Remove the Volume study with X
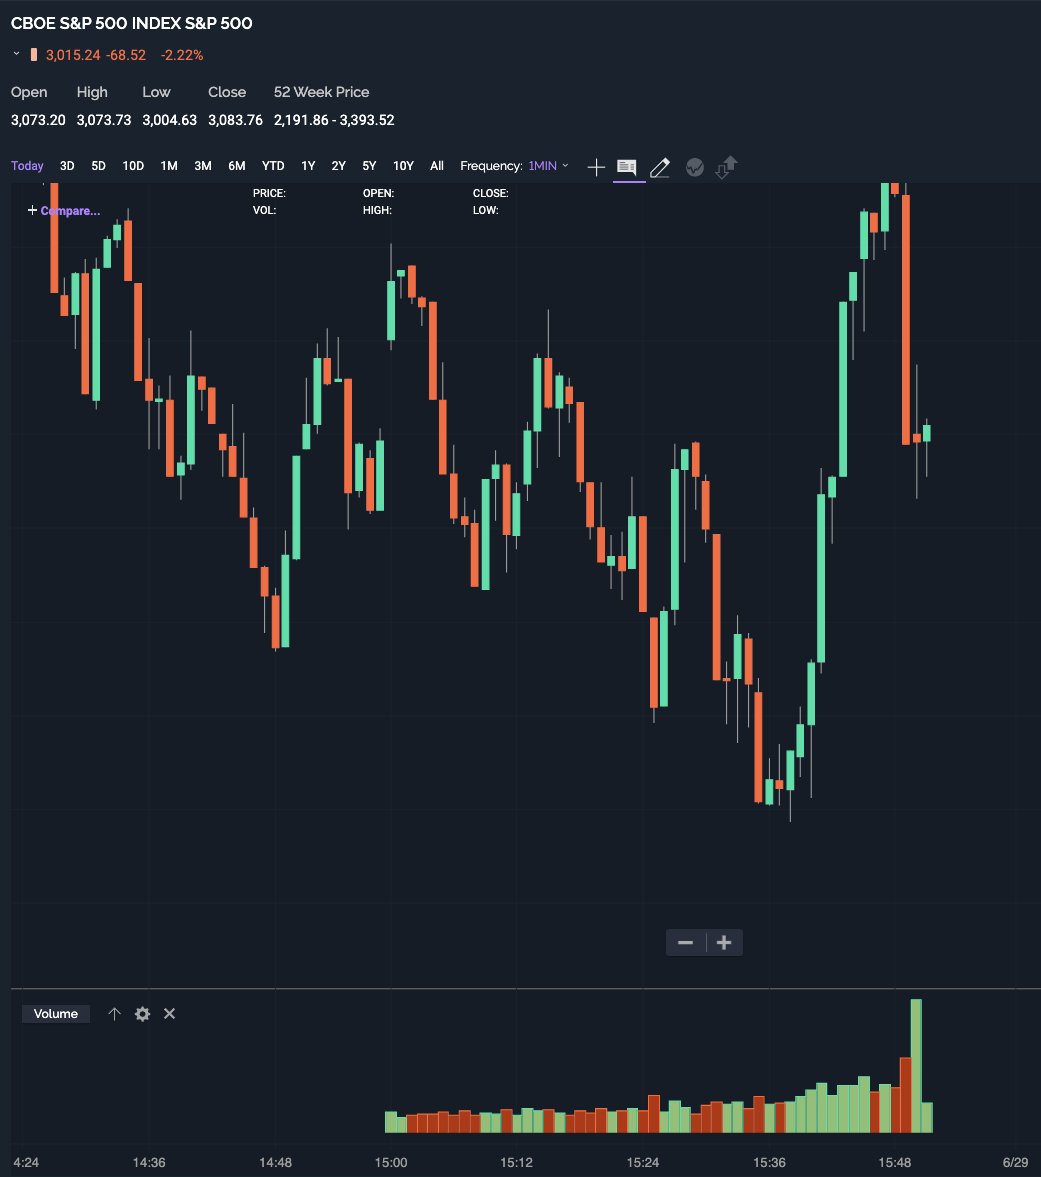The width and height of the screenshot is (1041, 1177). pos(170,1013)
